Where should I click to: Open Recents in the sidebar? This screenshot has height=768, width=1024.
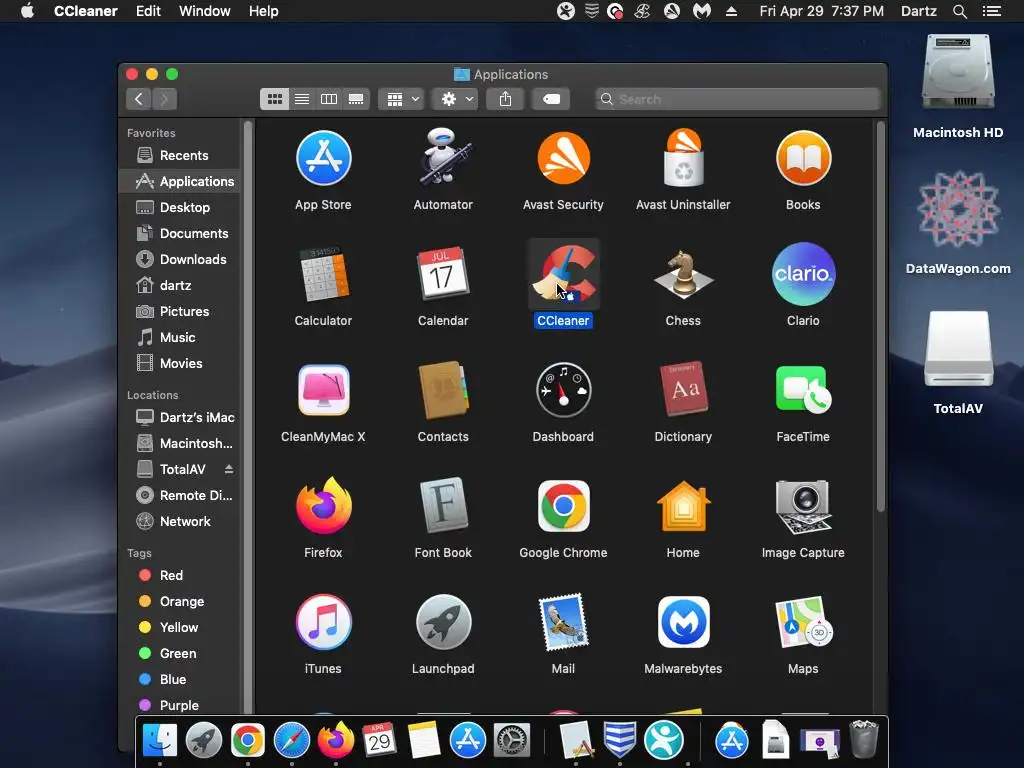coord(180,155)
